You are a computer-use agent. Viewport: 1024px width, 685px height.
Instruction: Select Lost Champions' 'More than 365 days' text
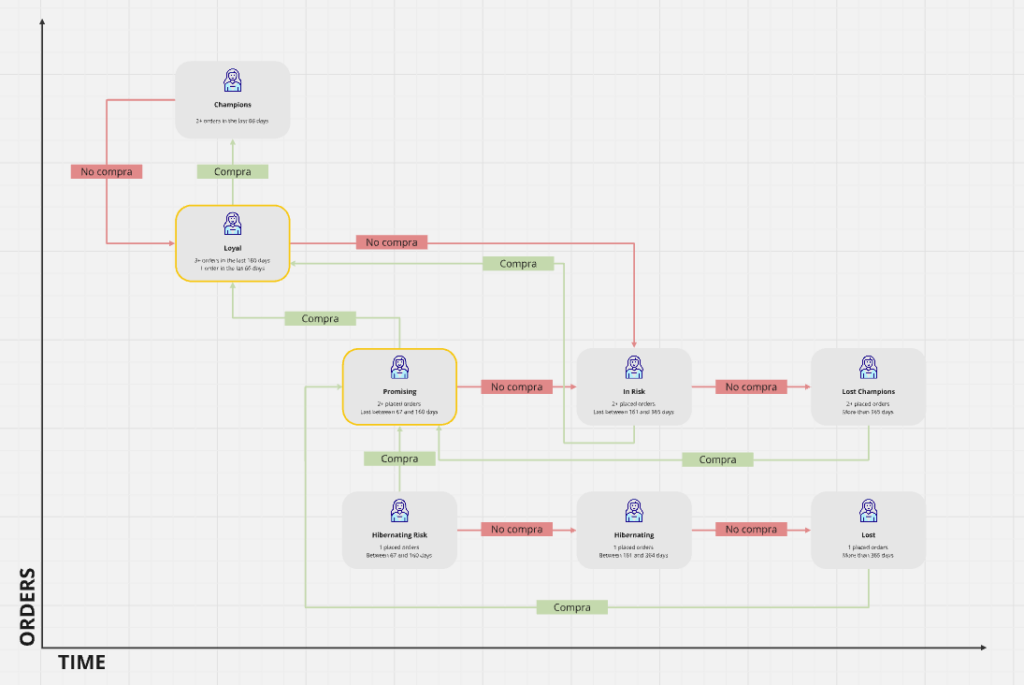tap(869, 412)
